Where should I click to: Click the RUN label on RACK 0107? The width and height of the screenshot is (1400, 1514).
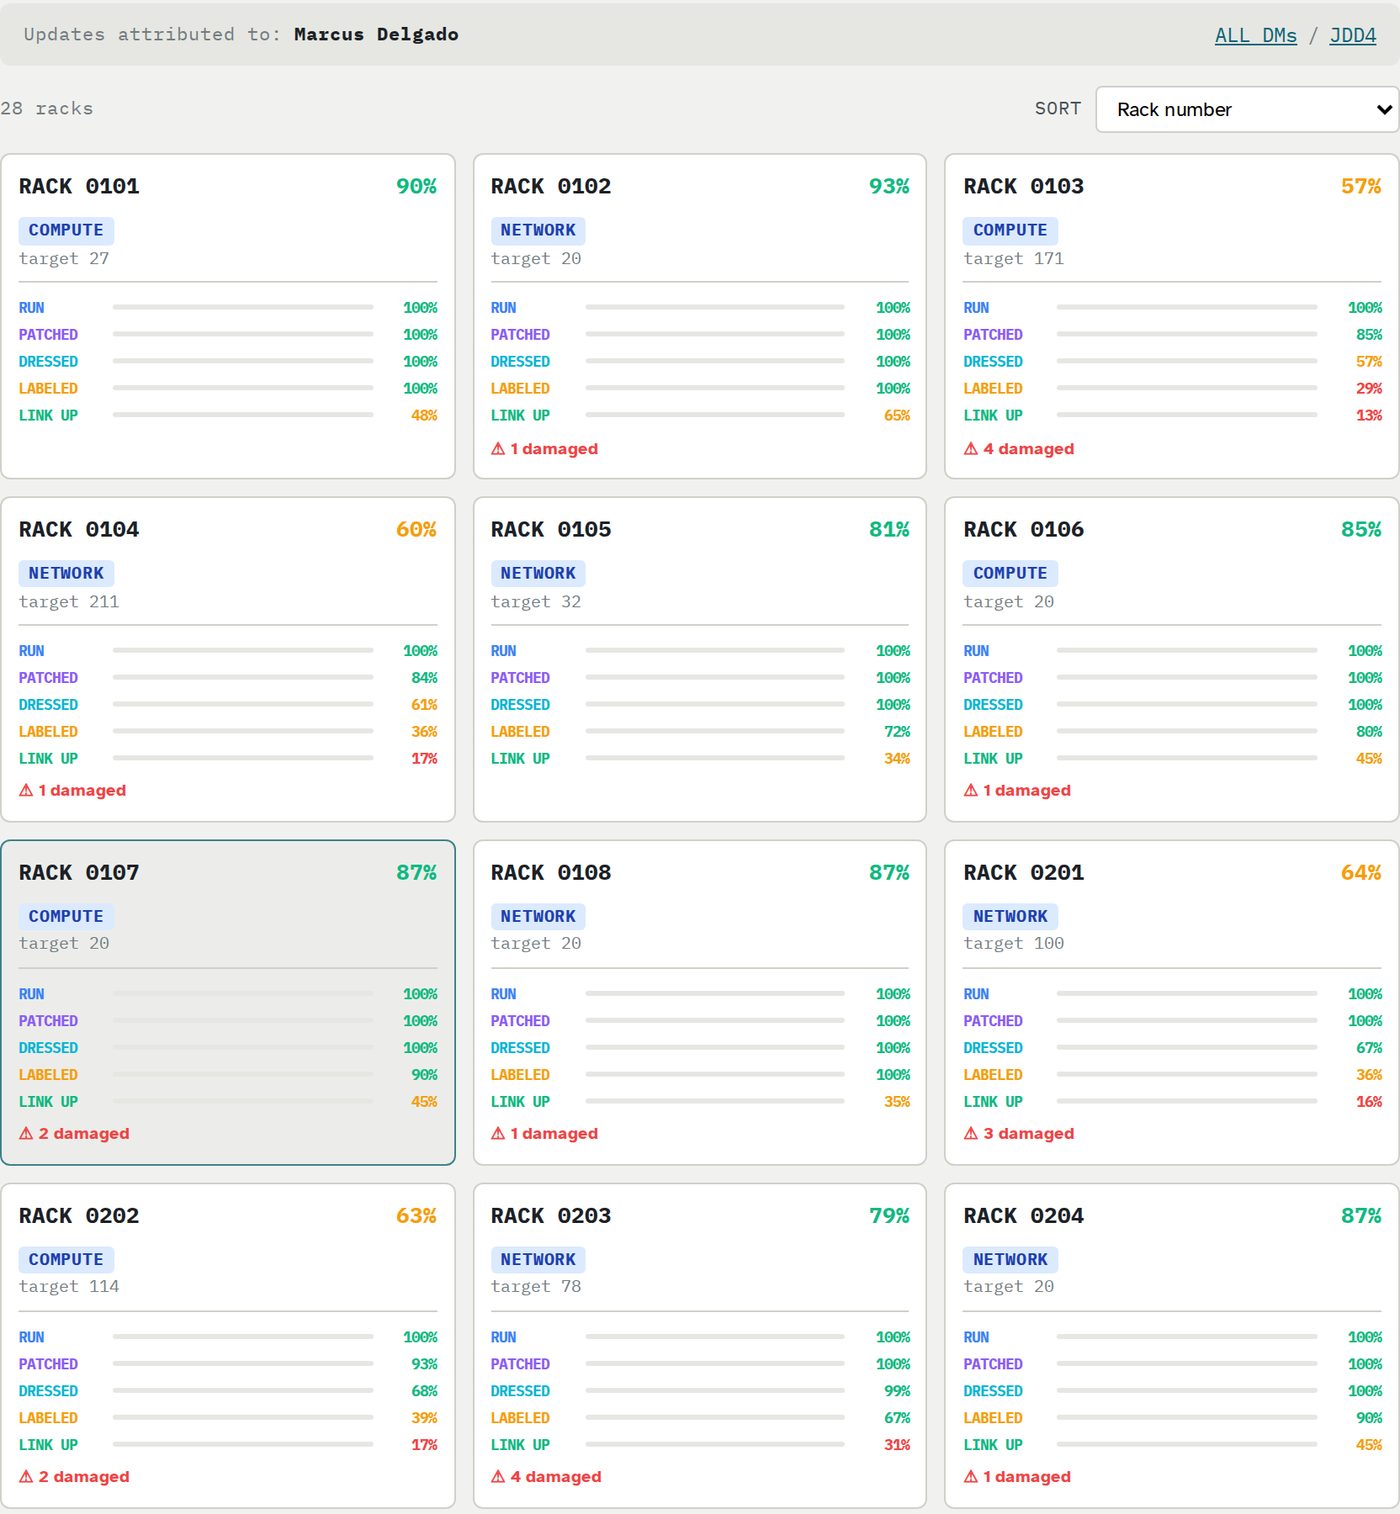tap(32, 994)
